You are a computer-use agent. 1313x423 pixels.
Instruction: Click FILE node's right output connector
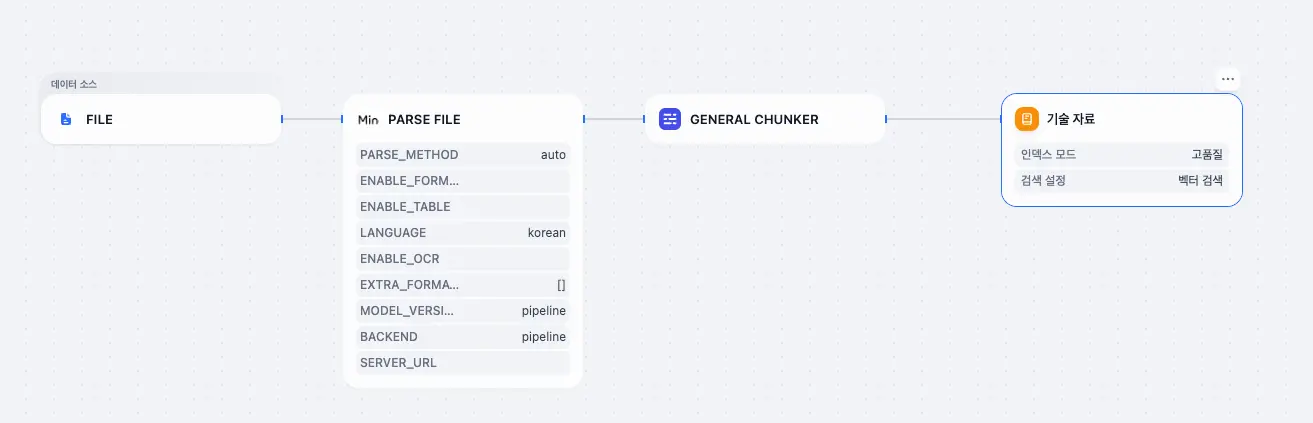tap(282, 119)
